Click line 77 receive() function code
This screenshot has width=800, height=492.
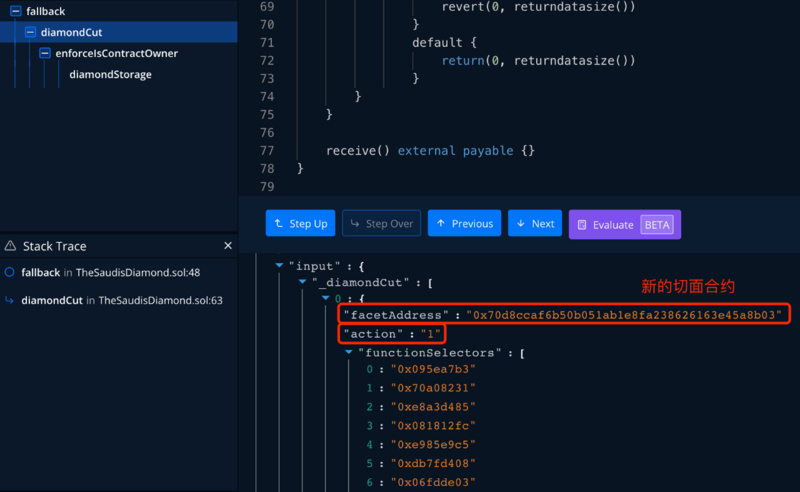pos(430,150)
